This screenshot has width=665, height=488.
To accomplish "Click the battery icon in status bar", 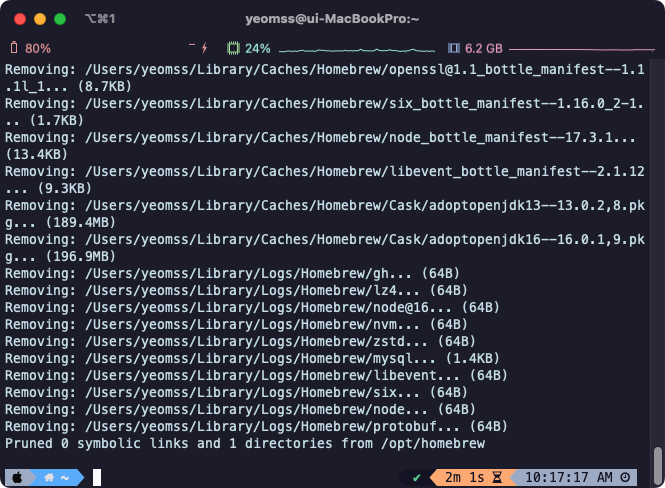I will pos(14,47).
